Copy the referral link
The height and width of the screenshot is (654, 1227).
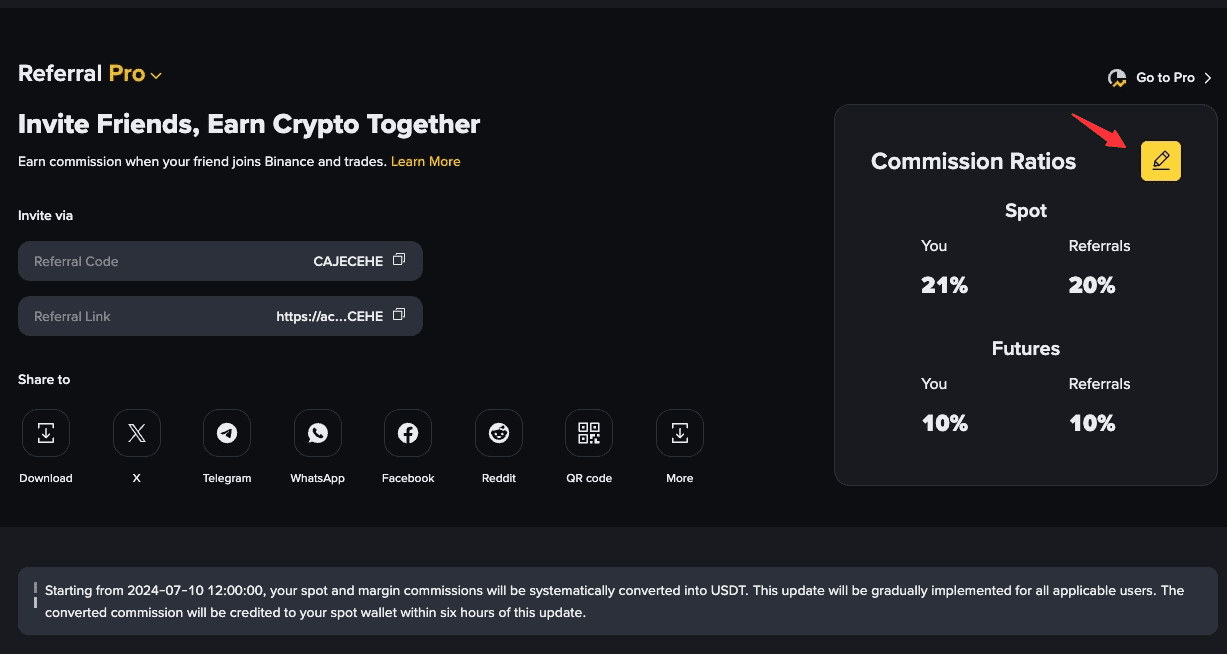[399, 315]
